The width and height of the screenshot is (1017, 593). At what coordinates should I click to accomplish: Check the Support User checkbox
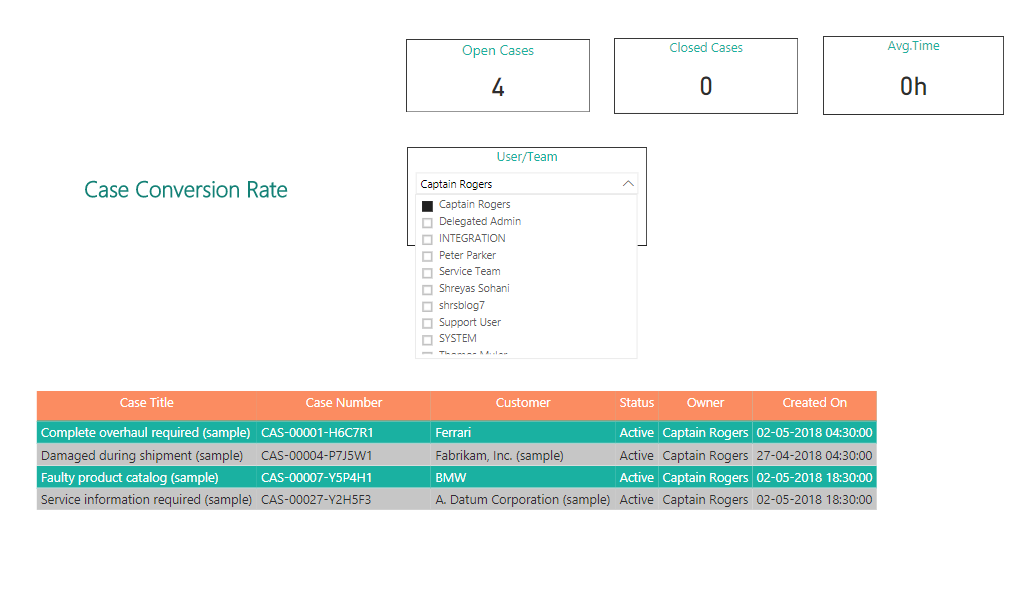[x=427, y=323]
